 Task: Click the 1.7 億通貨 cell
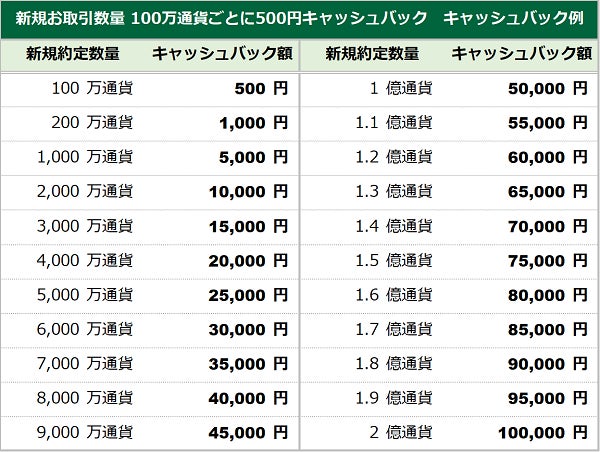tap(394, 329)
